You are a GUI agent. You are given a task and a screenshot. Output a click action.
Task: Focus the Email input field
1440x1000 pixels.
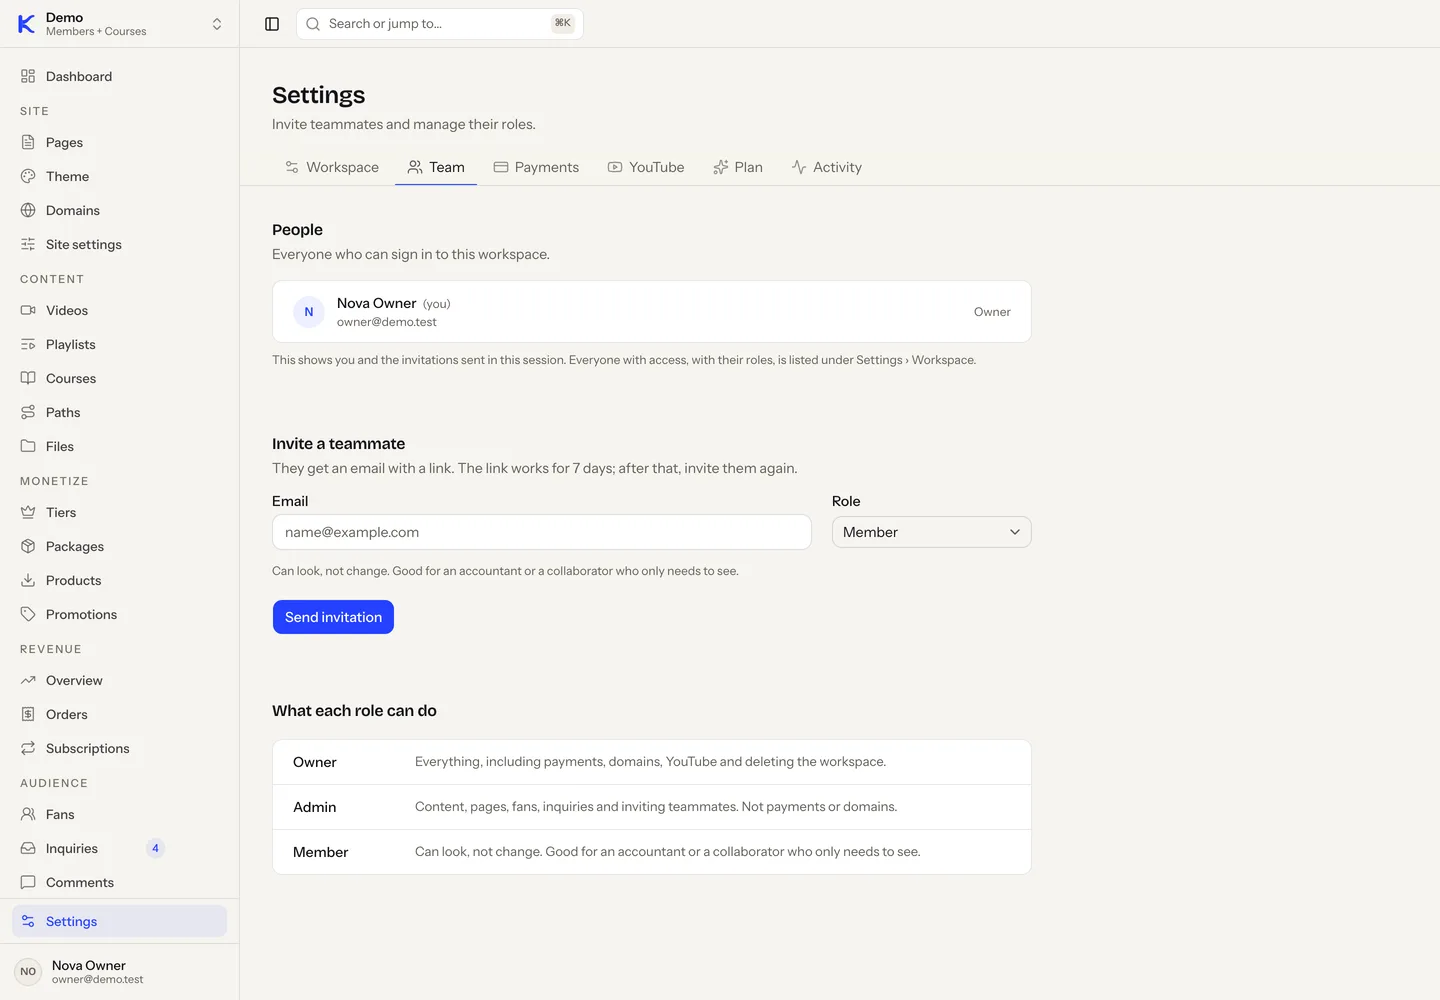(x=542, y=532)
